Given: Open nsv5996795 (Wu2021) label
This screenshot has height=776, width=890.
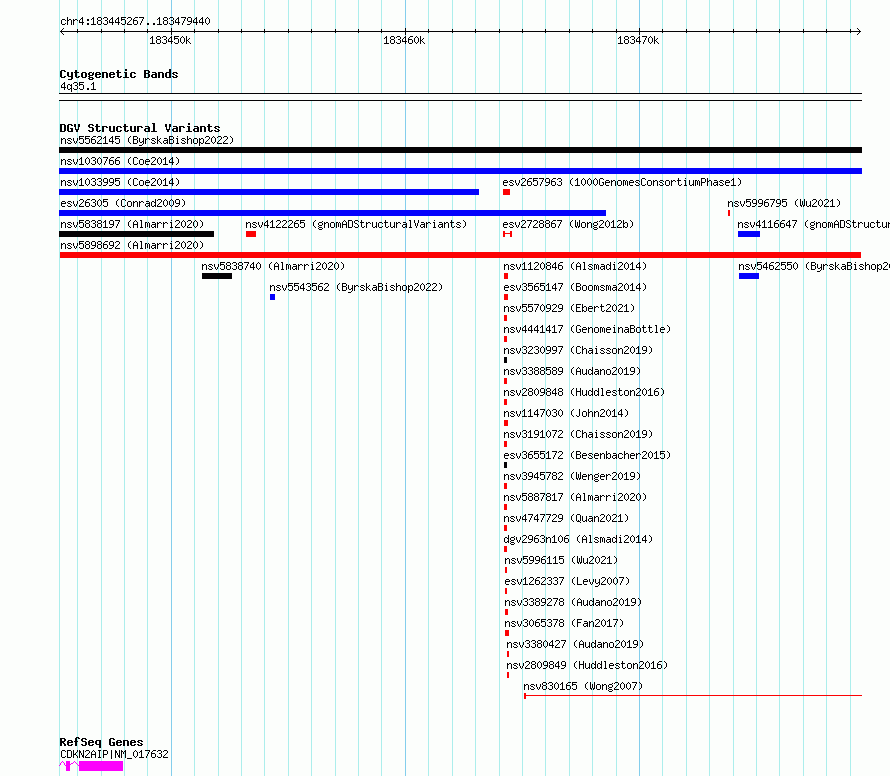Looking at the screenshot, I should [x=784, y=203].
